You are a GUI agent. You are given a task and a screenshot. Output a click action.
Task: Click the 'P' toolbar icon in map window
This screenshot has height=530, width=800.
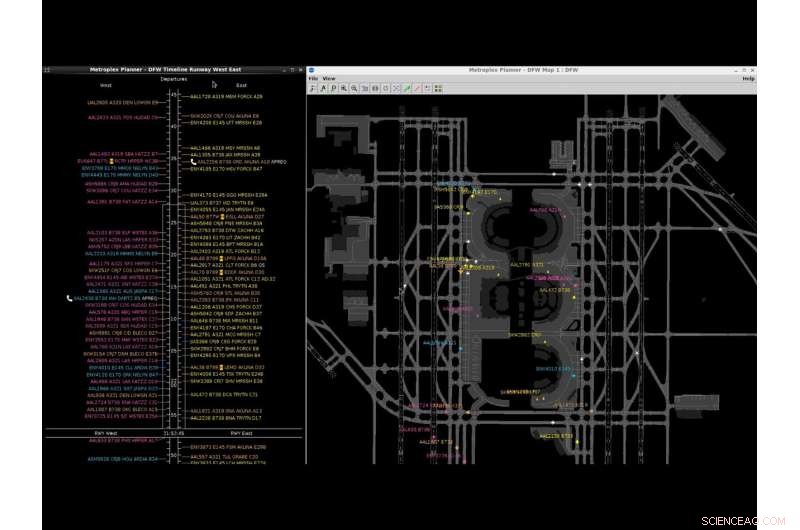pyautogui.click(x=333, y=88)
